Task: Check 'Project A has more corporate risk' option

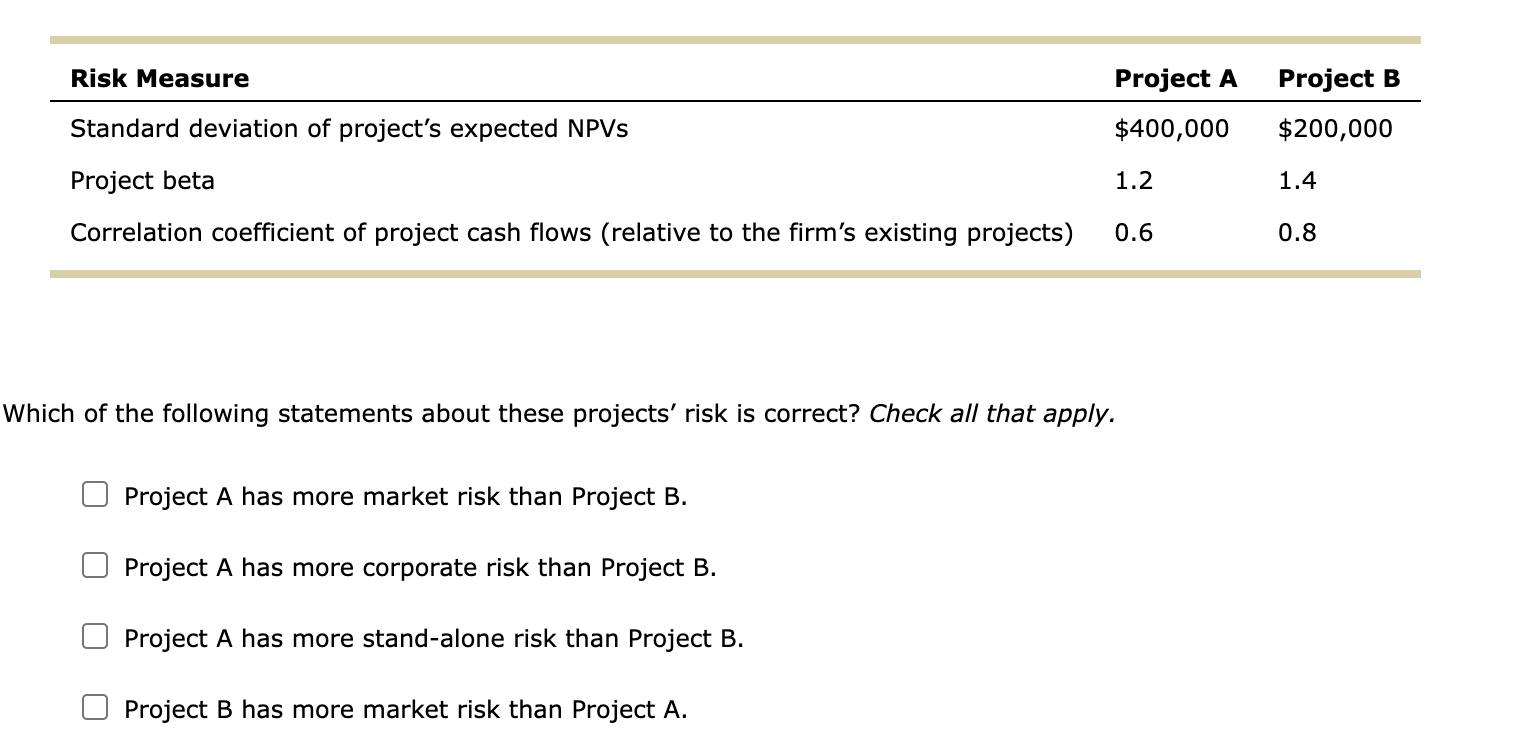Action: tap(95, 565)
